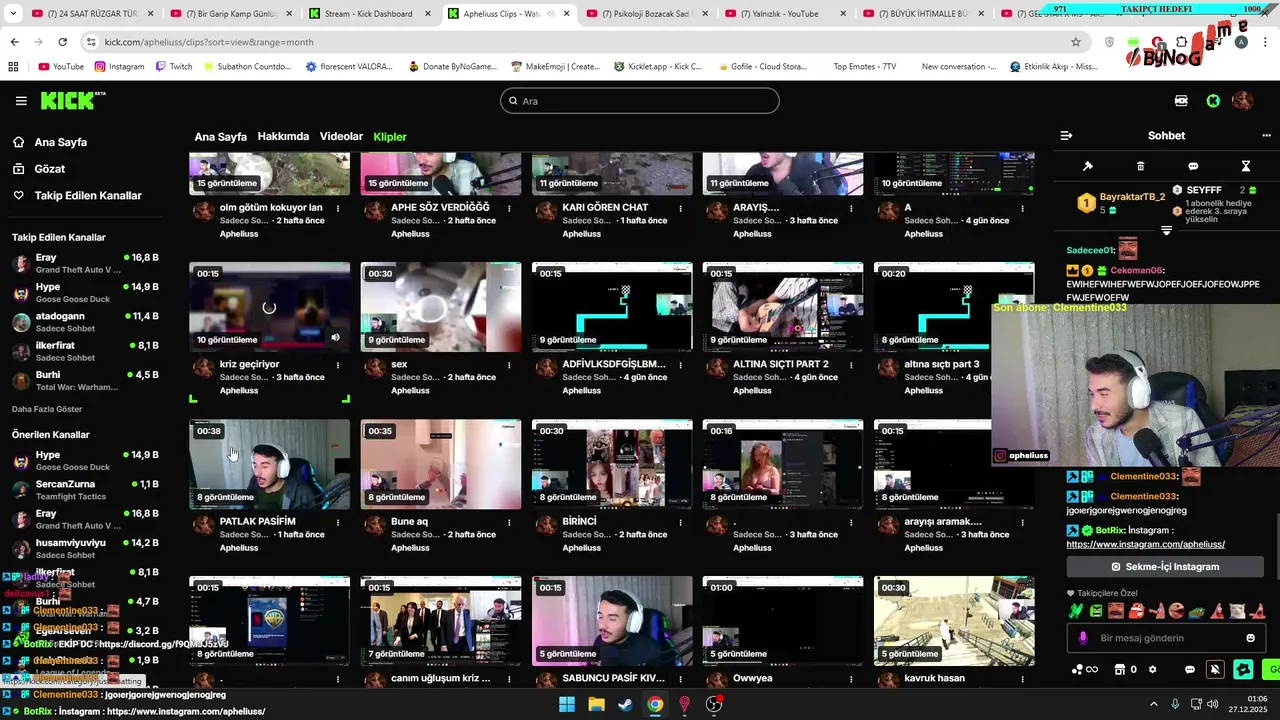Click the teal star badge button

1243,669
